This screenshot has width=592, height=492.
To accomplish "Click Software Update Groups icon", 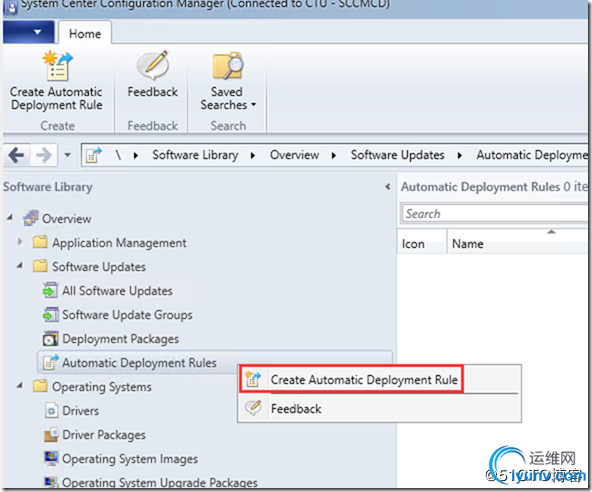I will tap(50, 314).
